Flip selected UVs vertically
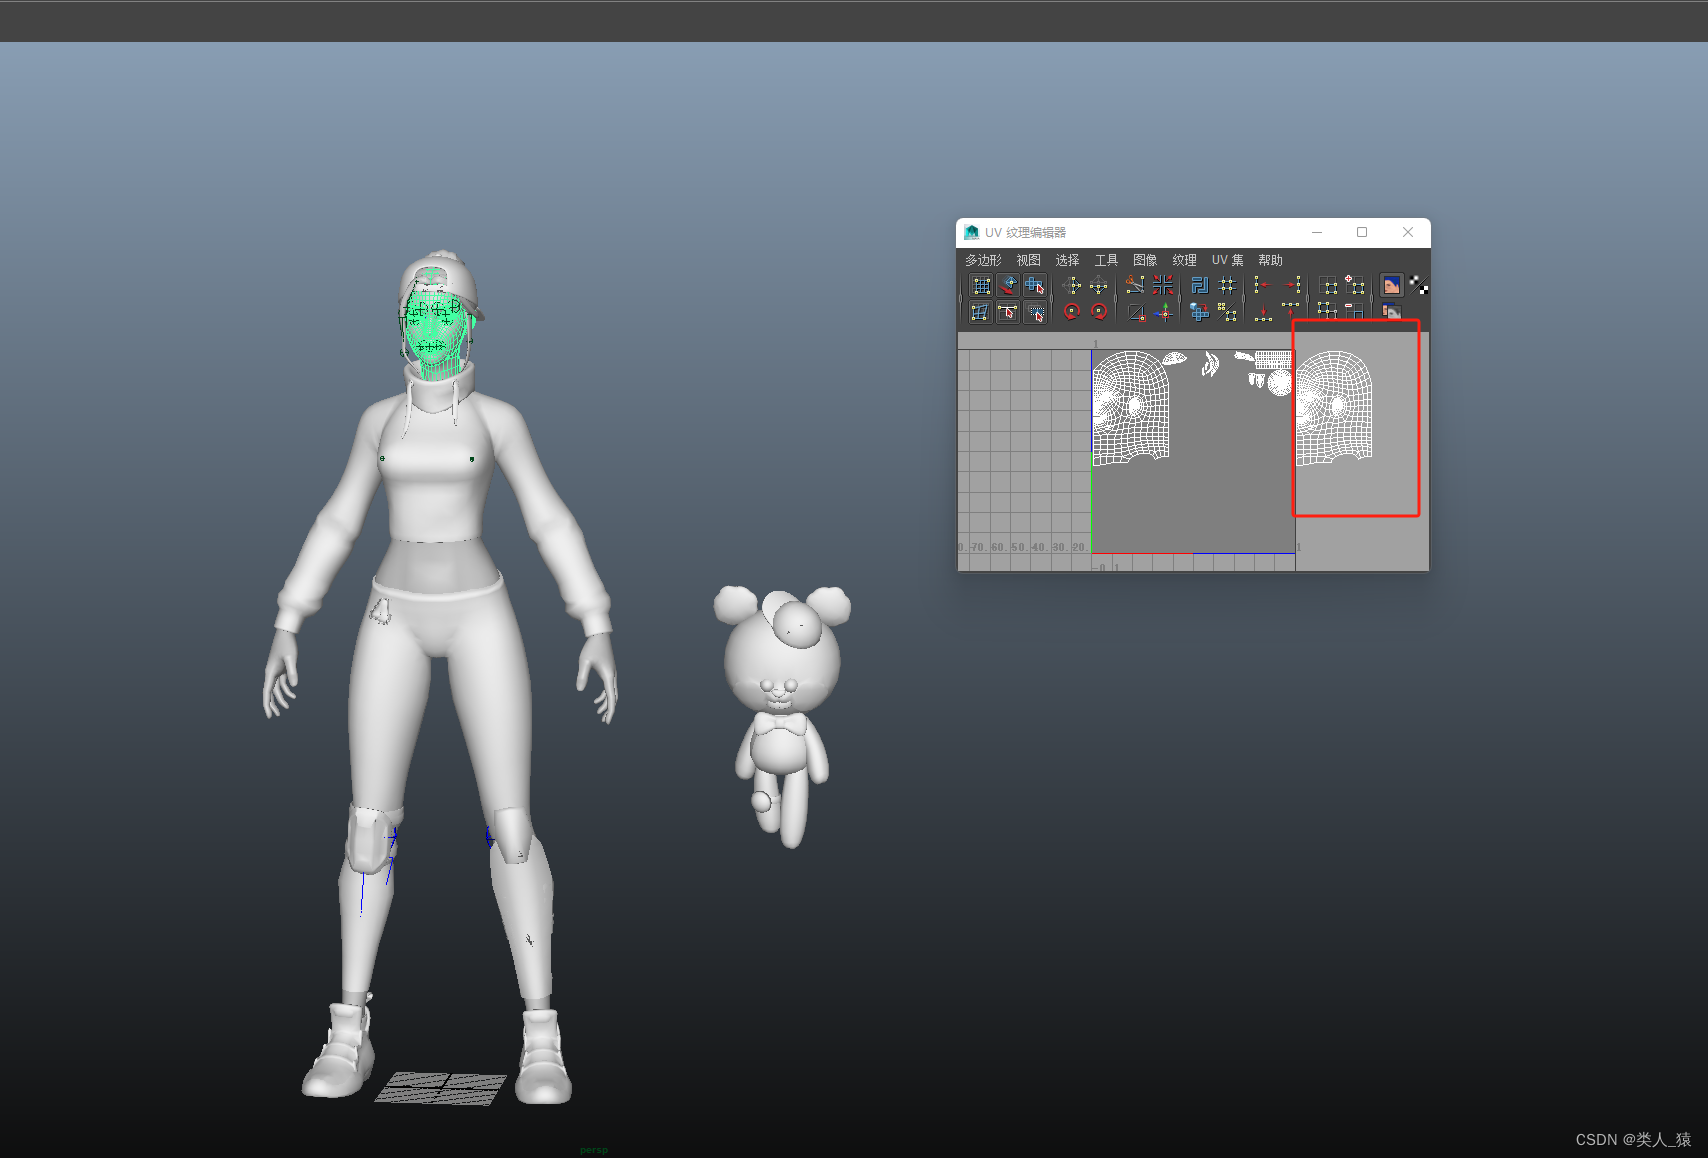This screenshot has height=1158, width=1708. coord(1098,286)
